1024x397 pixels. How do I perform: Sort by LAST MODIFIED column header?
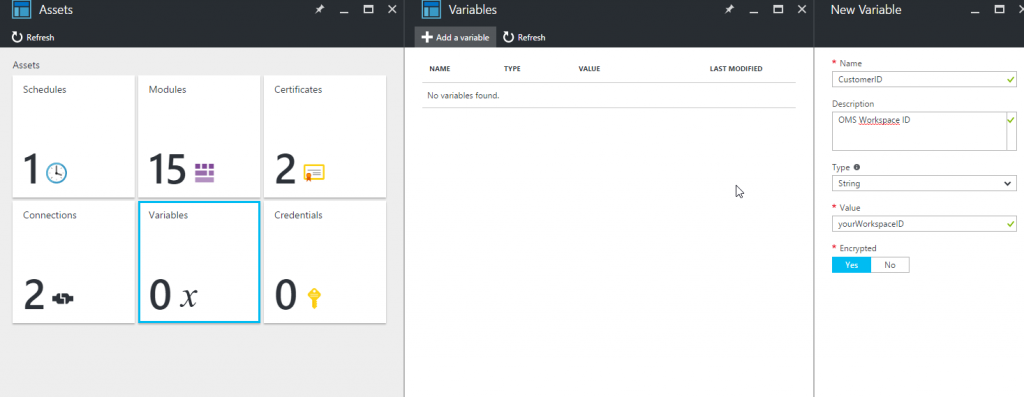click(x=736, y=69)
